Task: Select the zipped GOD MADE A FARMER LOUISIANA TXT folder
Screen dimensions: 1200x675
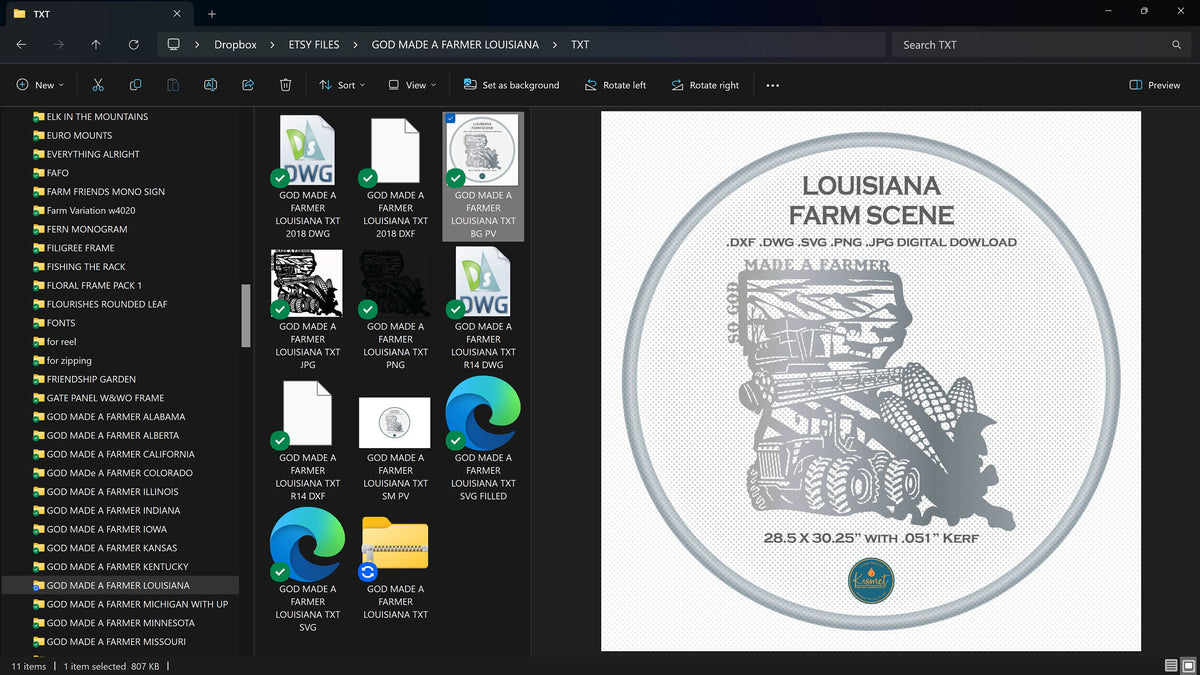Action: pyautogui.click(x=395, y=569)
